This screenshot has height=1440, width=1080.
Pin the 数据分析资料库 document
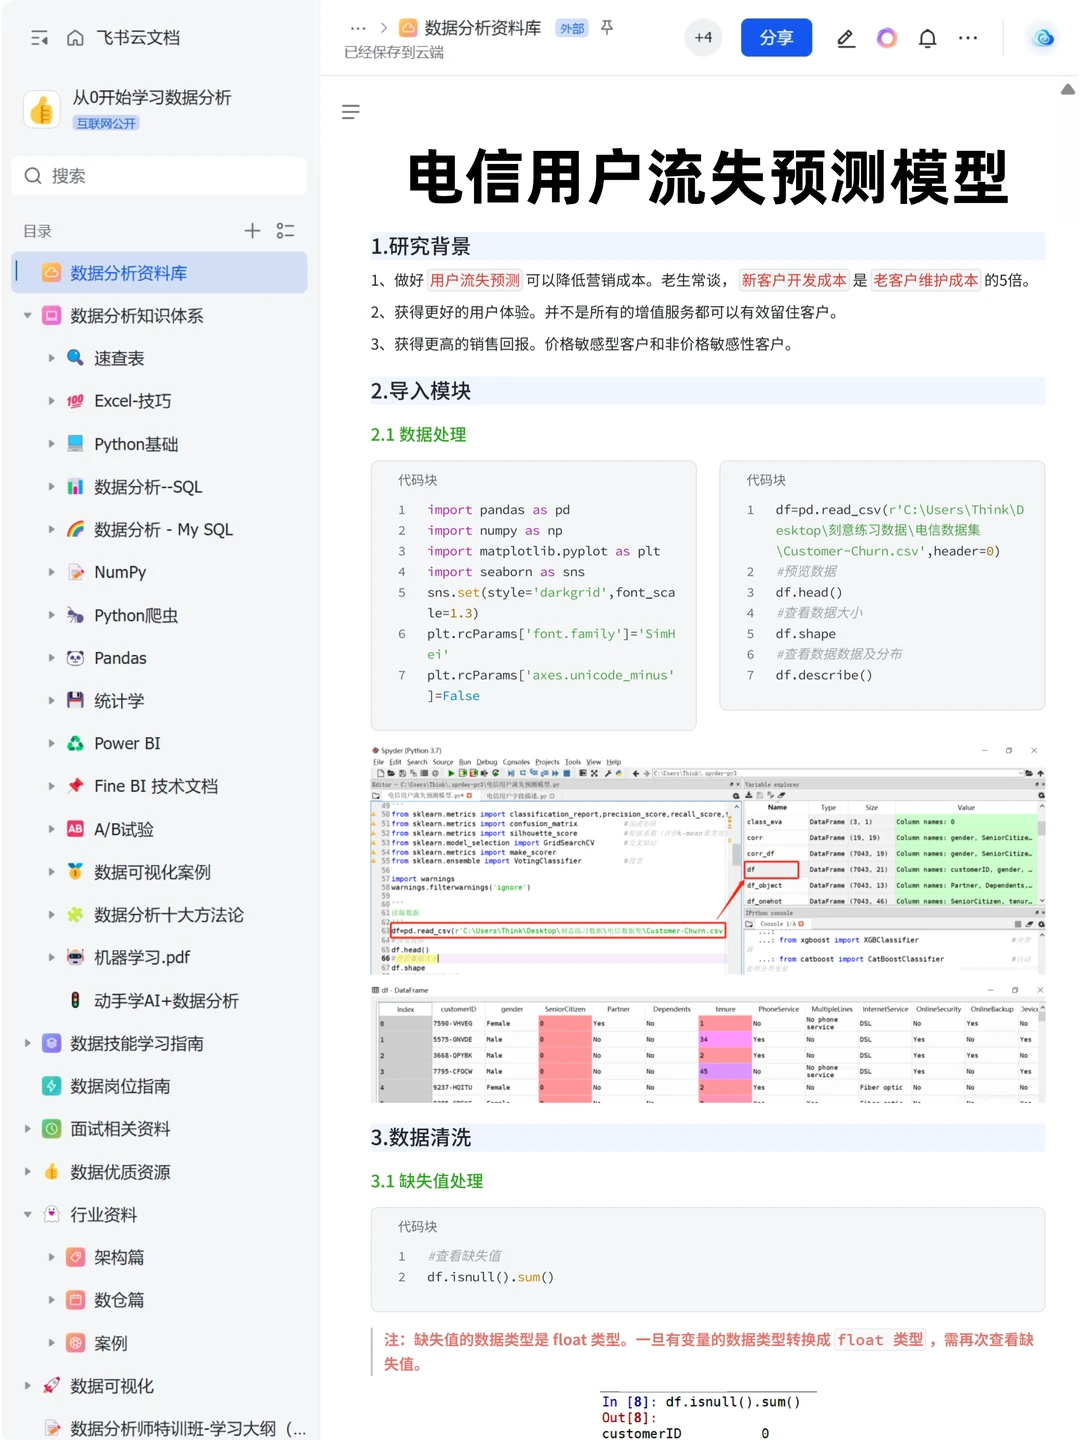[607, 28]
